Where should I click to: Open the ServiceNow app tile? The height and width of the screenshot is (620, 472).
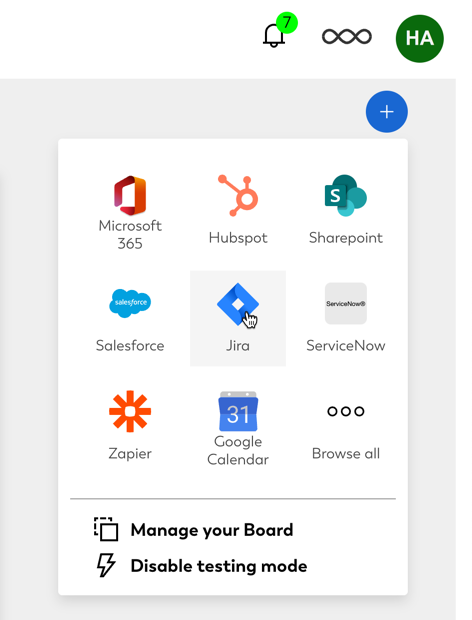(346, 319)
